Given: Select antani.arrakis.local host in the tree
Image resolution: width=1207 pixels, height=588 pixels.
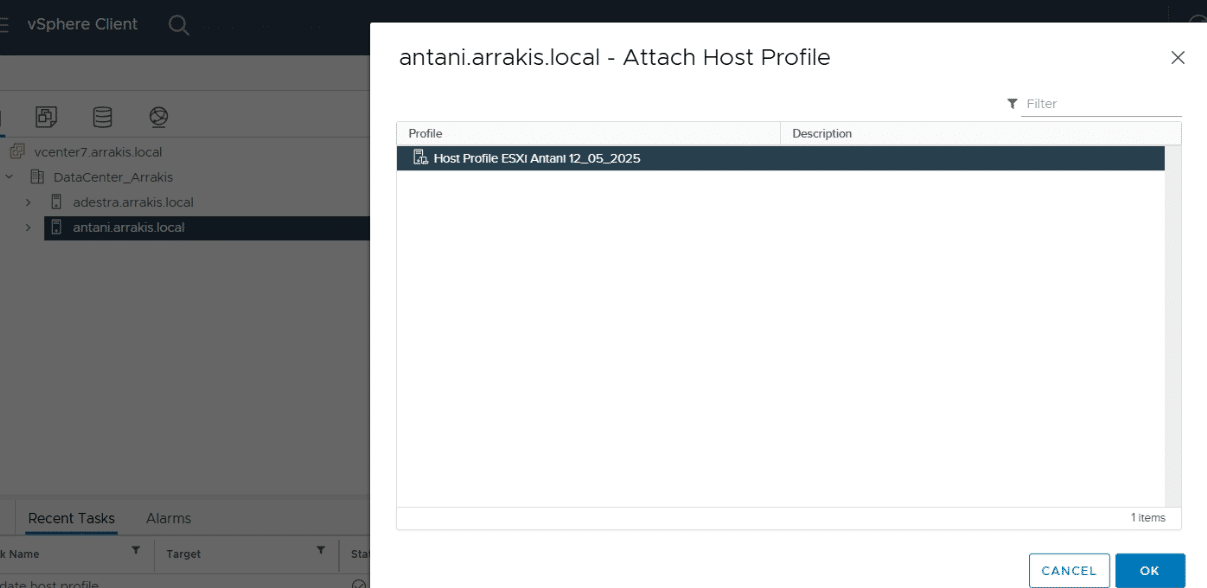Looking at the screenshot, I should 129,227.
